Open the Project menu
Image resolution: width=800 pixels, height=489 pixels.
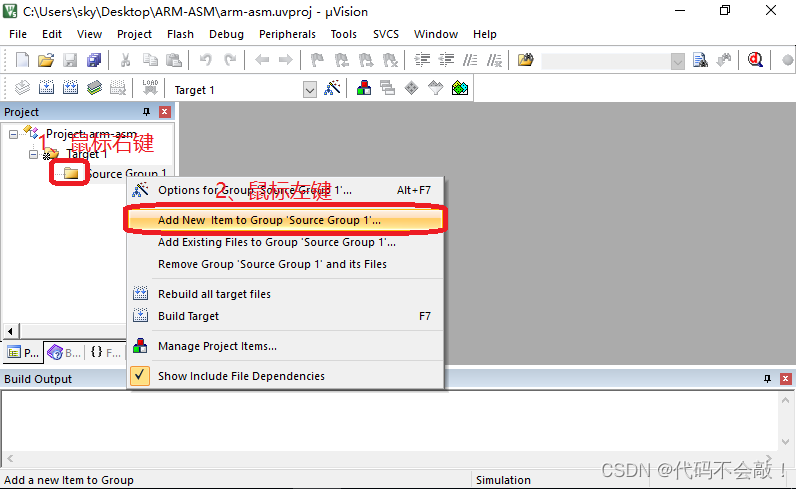click(x=134, y=34)
